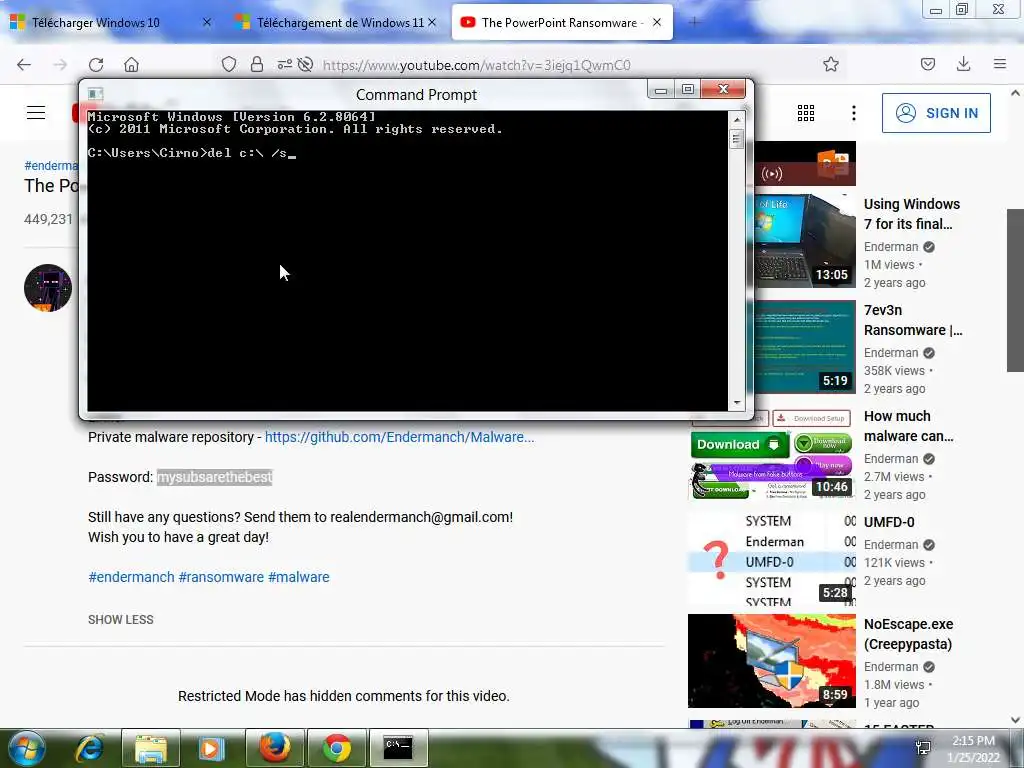The height and width of the screenshot is (768, 1024).
Task: Open How much malware video thumbnail
Action: coord(772,454)
